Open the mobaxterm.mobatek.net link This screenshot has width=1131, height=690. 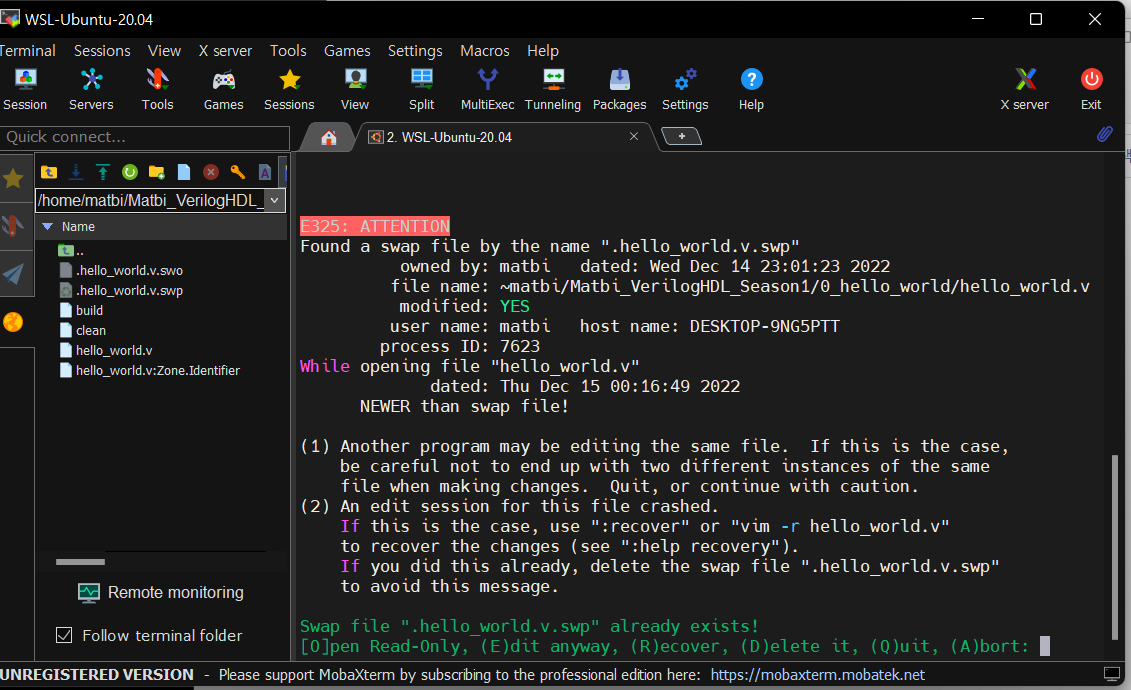tap(817, 675)
